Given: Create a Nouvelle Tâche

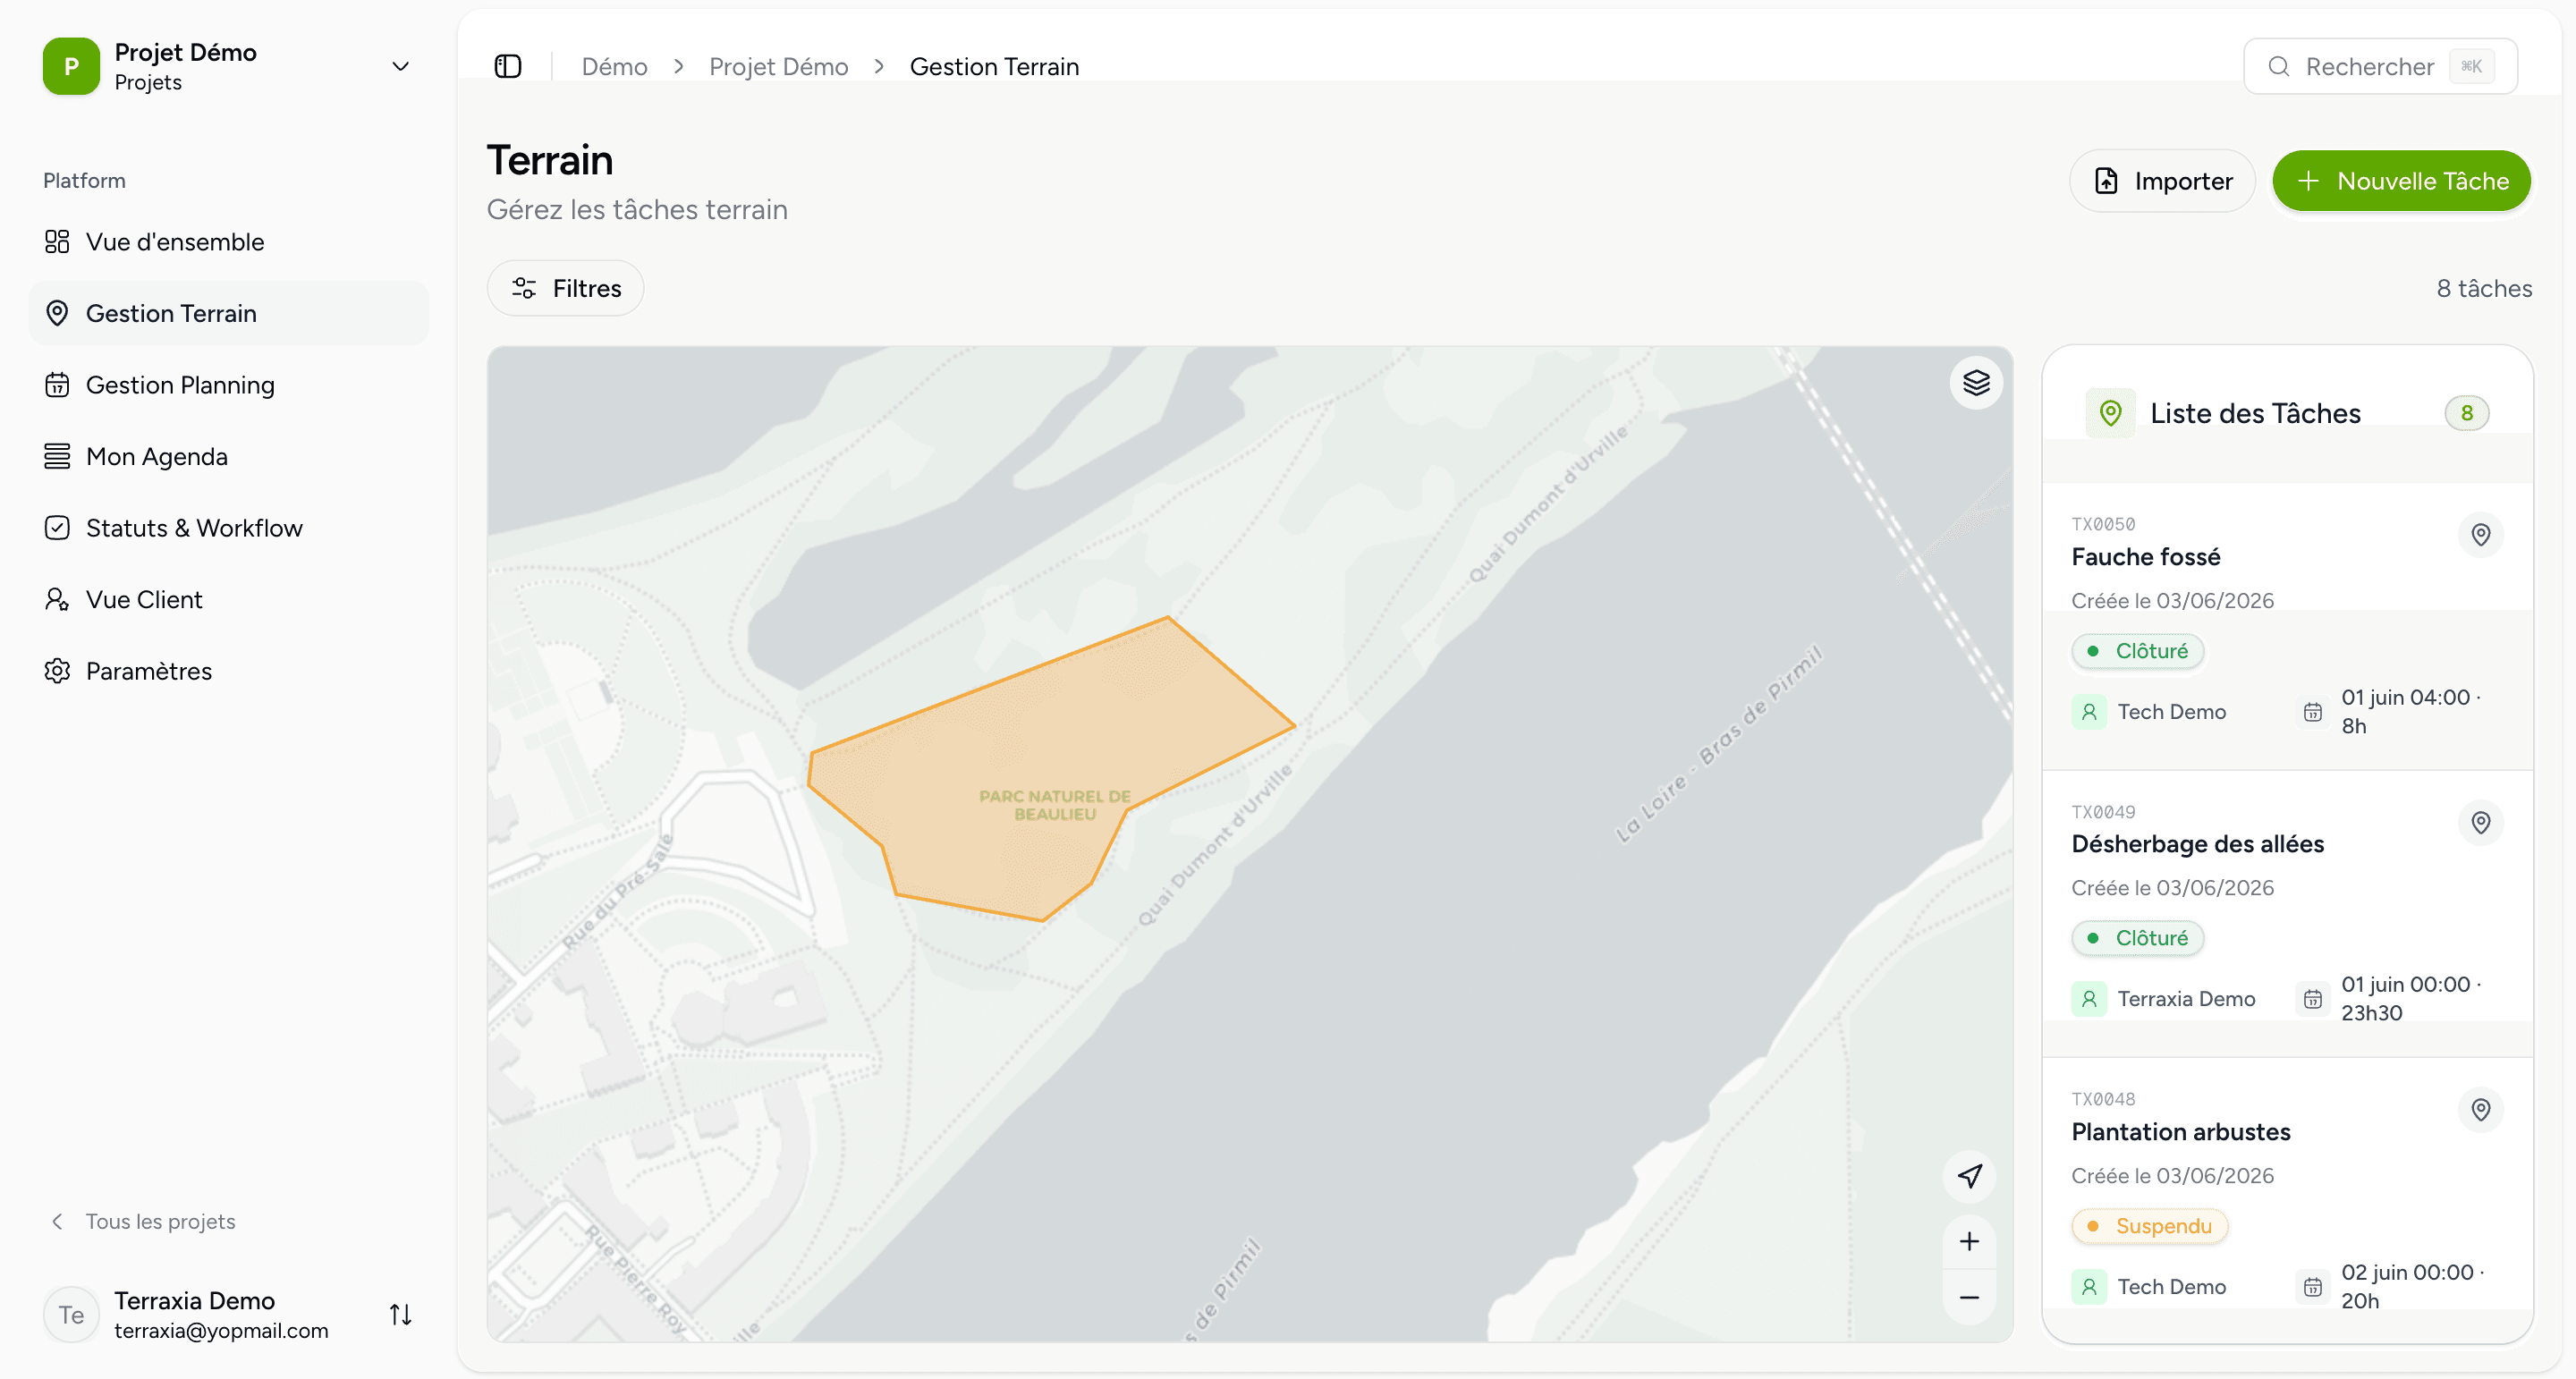Looking at the screenshot, I should (x=2401, y=181).
